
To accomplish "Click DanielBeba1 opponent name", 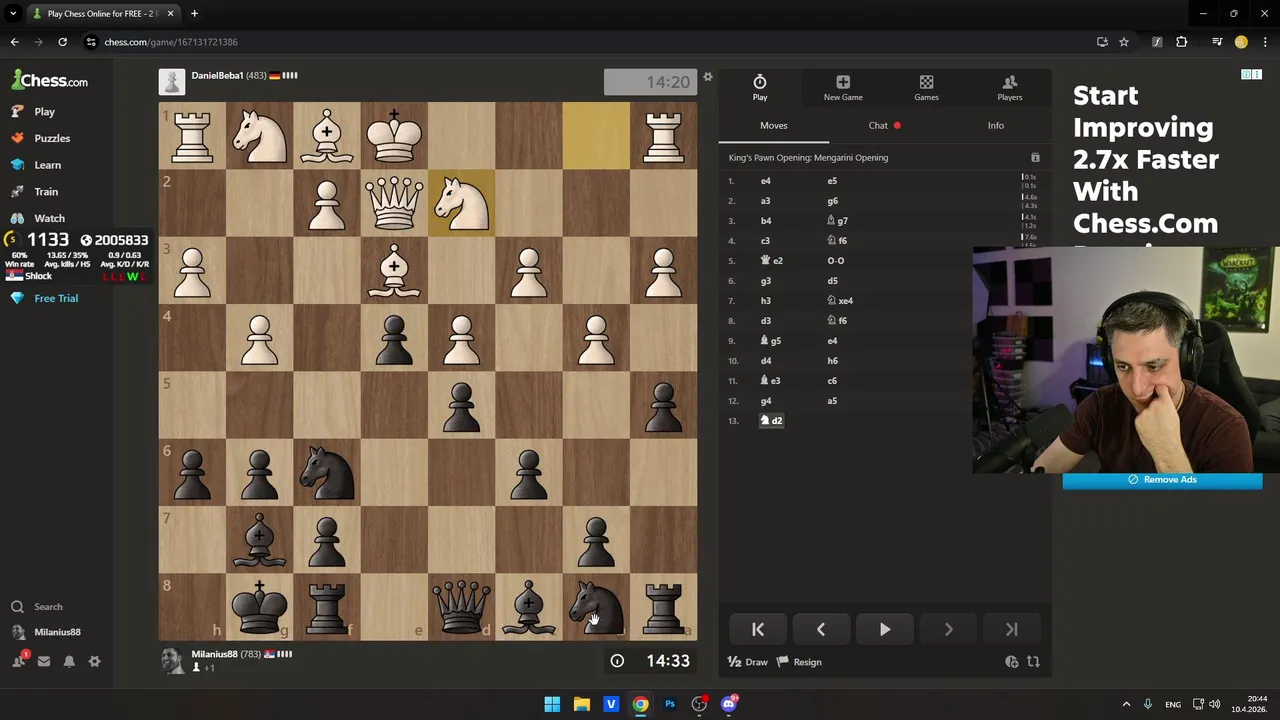I will 217,76.
